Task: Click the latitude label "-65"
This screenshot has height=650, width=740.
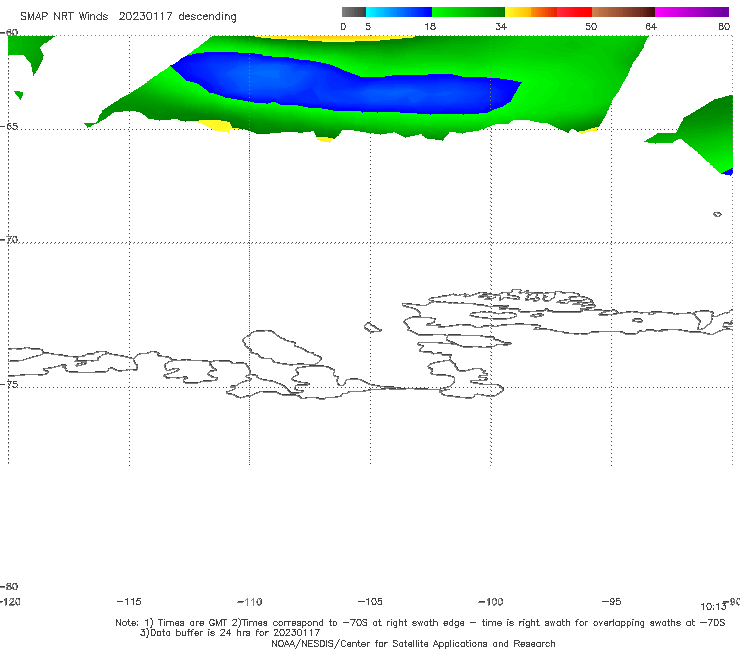Action: [9, 127]
